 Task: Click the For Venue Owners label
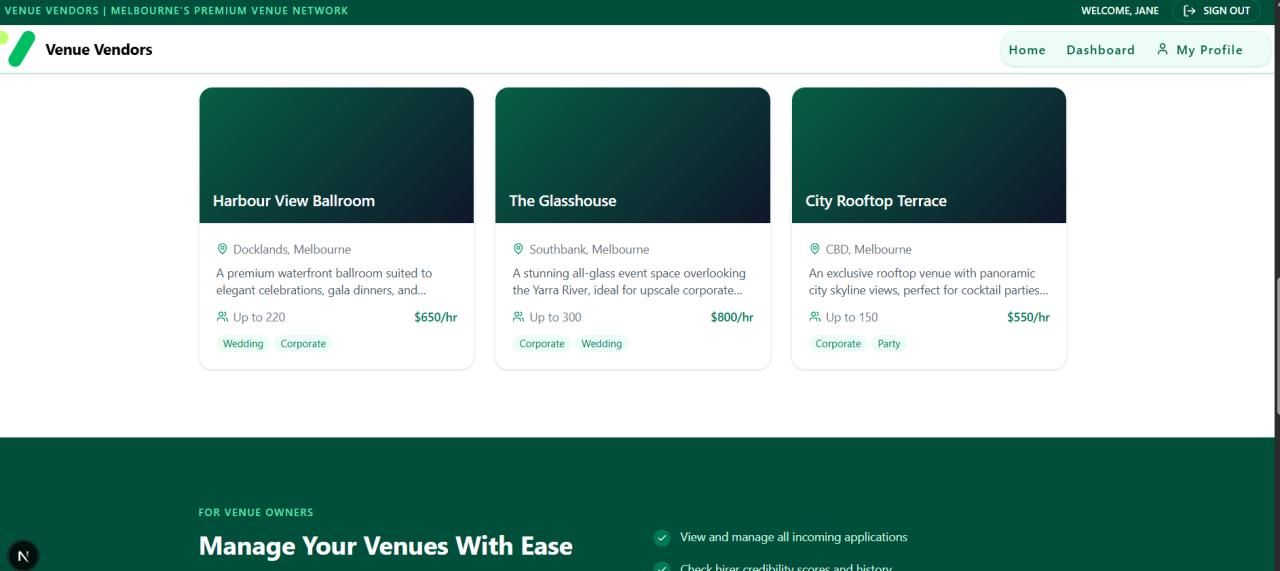click(256, 512)
